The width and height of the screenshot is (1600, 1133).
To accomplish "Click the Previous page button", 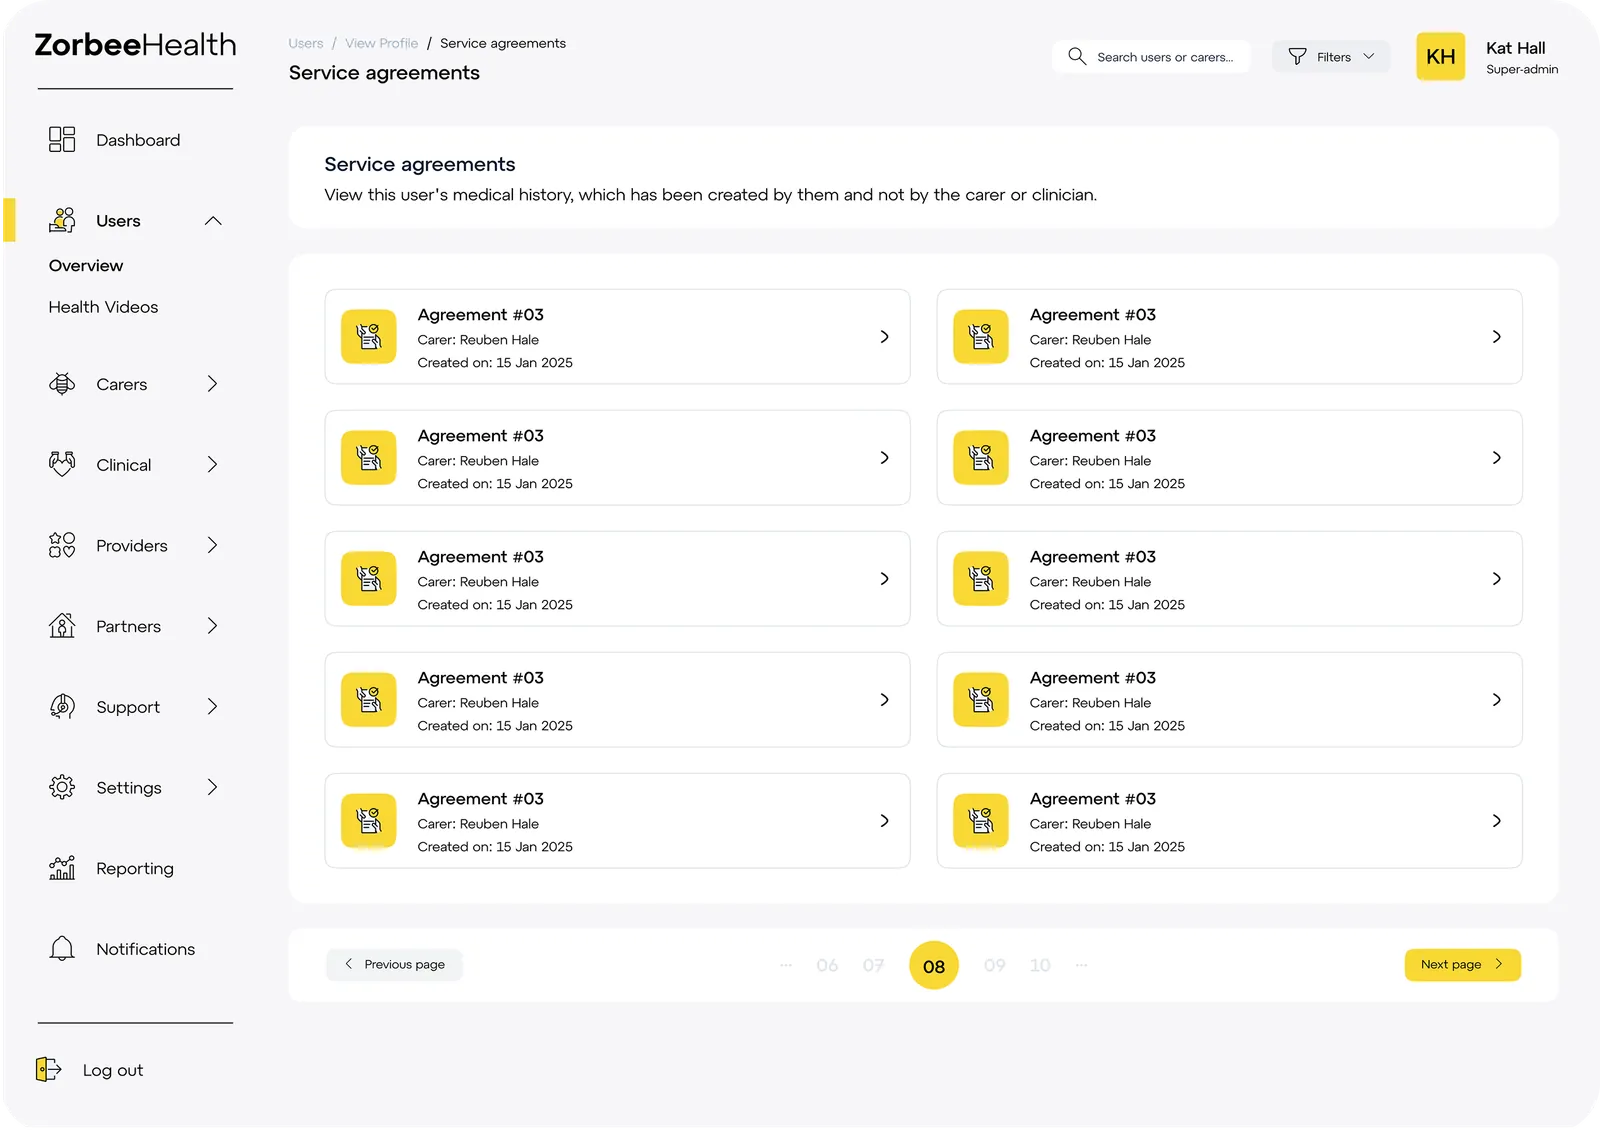I will (x=394, y=964).
